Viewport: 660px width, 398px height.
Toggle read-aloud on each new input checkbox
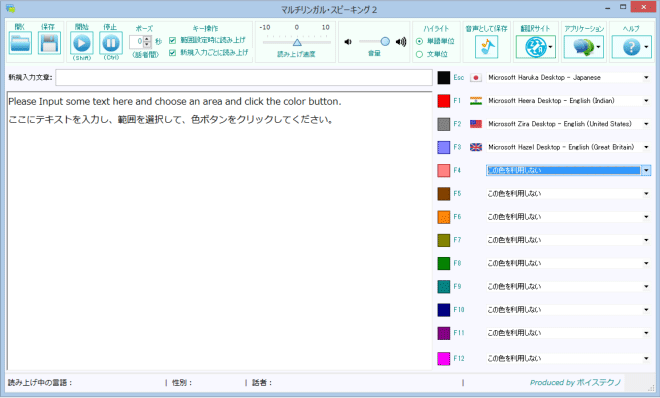point(172,53)
